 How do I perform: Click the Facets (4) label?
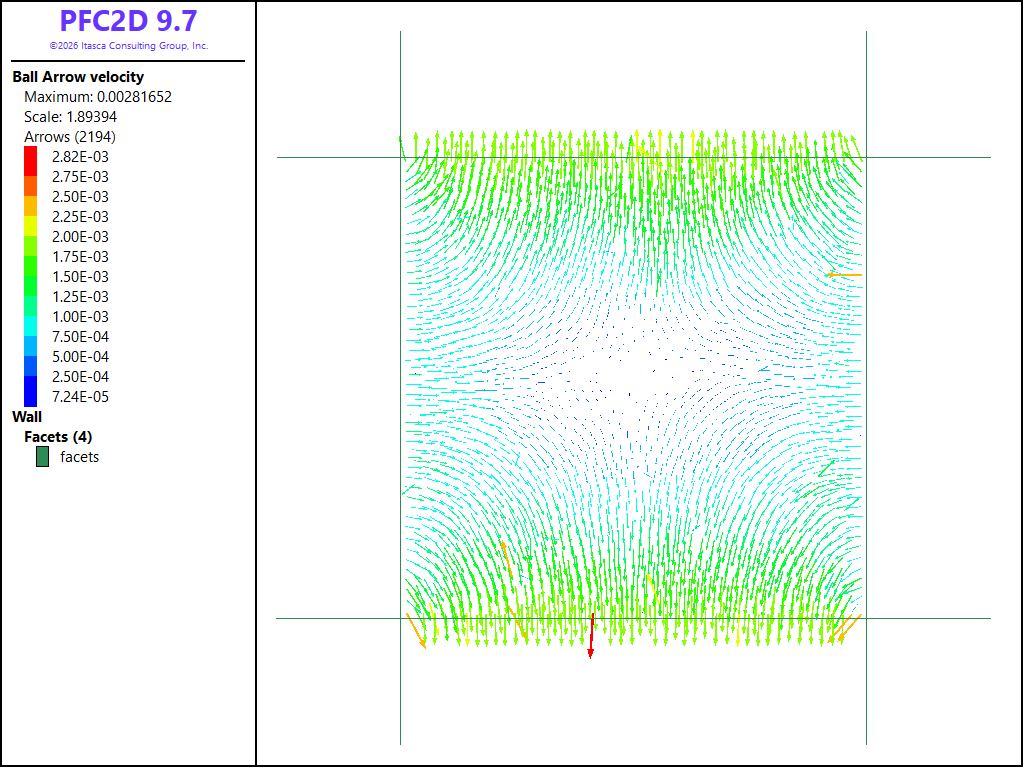coord(58,437)
